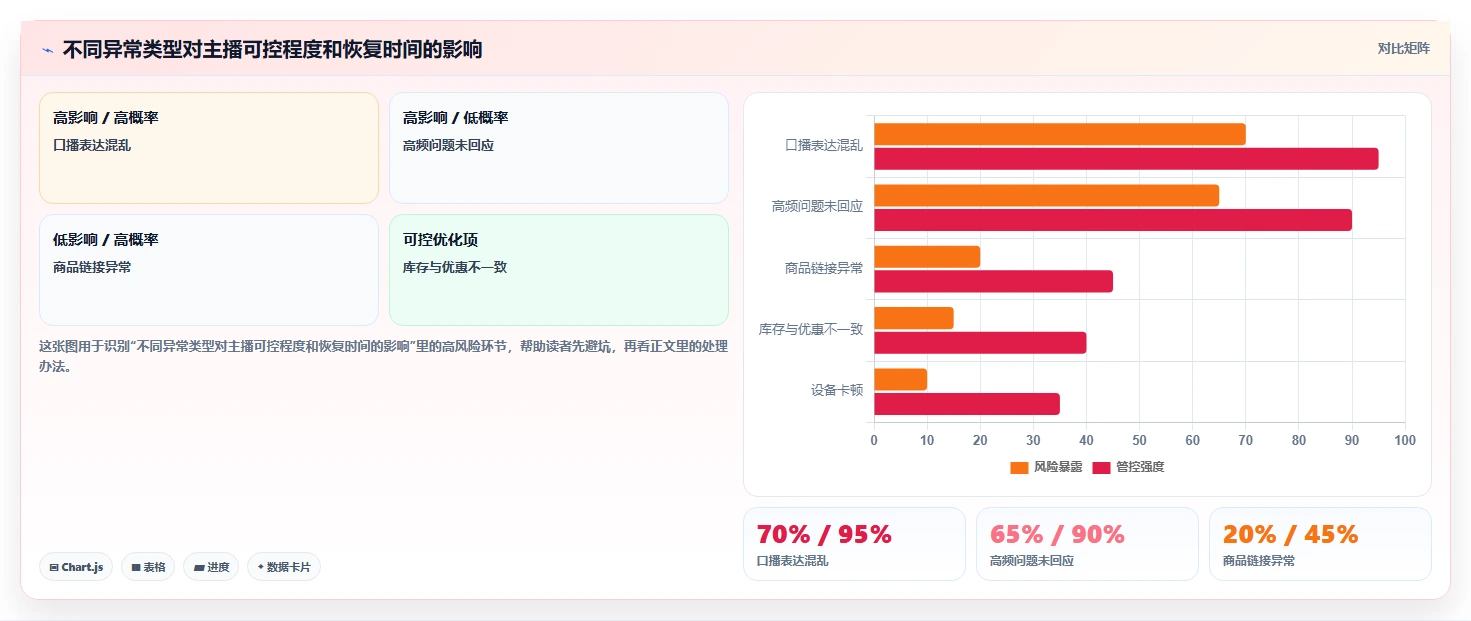Click the orange 设备卡顿 bar
Viewport: 1471px width, 621px height.
900,379
